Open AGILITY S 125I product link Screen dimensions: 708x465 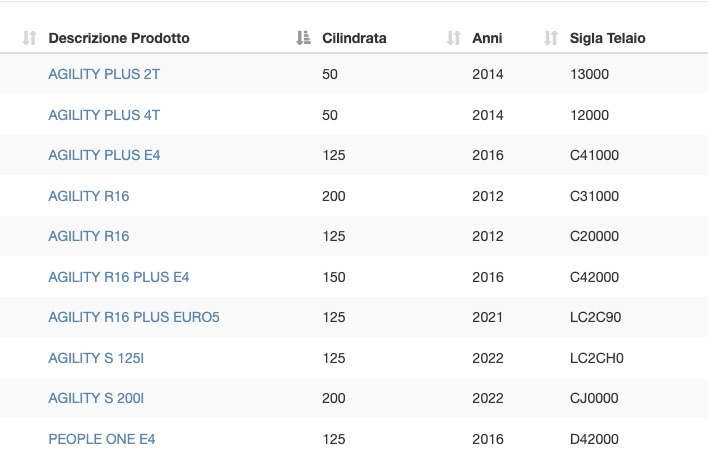tap(96, 358)
